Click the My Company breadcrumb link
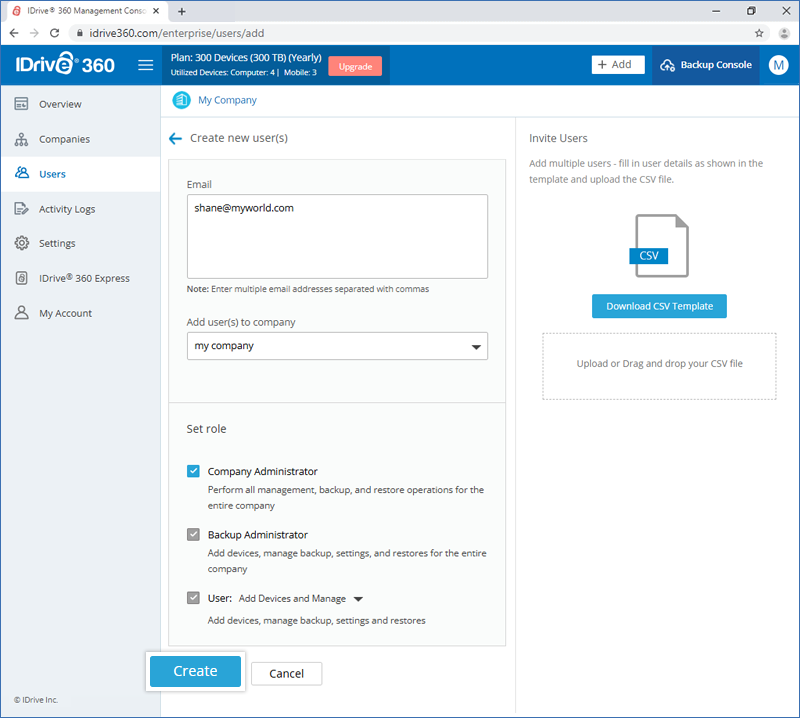The height and width of the screenshot is (718, 800). tap(228, 100)
